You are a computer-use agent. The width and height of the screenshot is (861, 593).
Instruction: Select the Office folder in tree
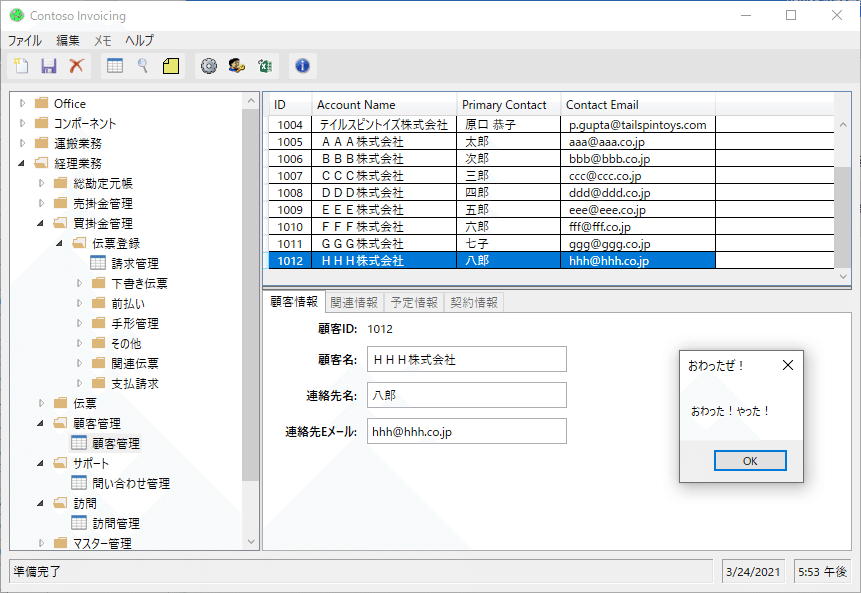pyautogui.click(x=70, y=103)
